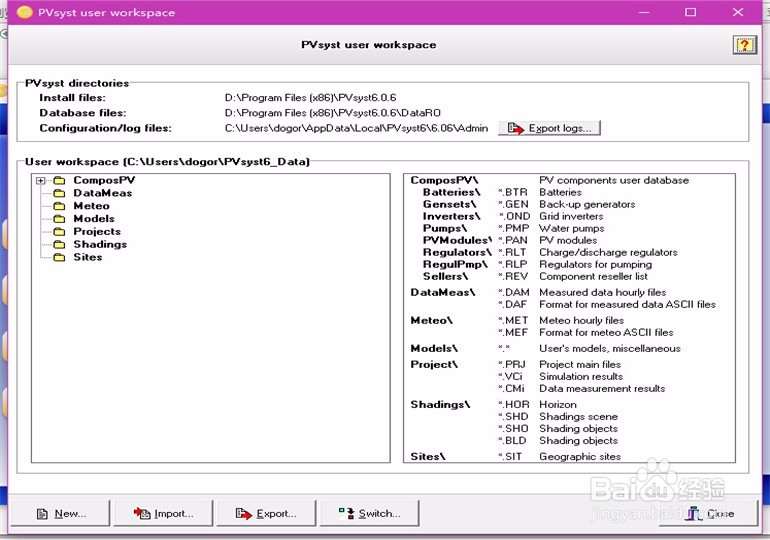770x540 pixels.
Task: Maximize the PVsyst user workspace window
Action: point(690,12)
